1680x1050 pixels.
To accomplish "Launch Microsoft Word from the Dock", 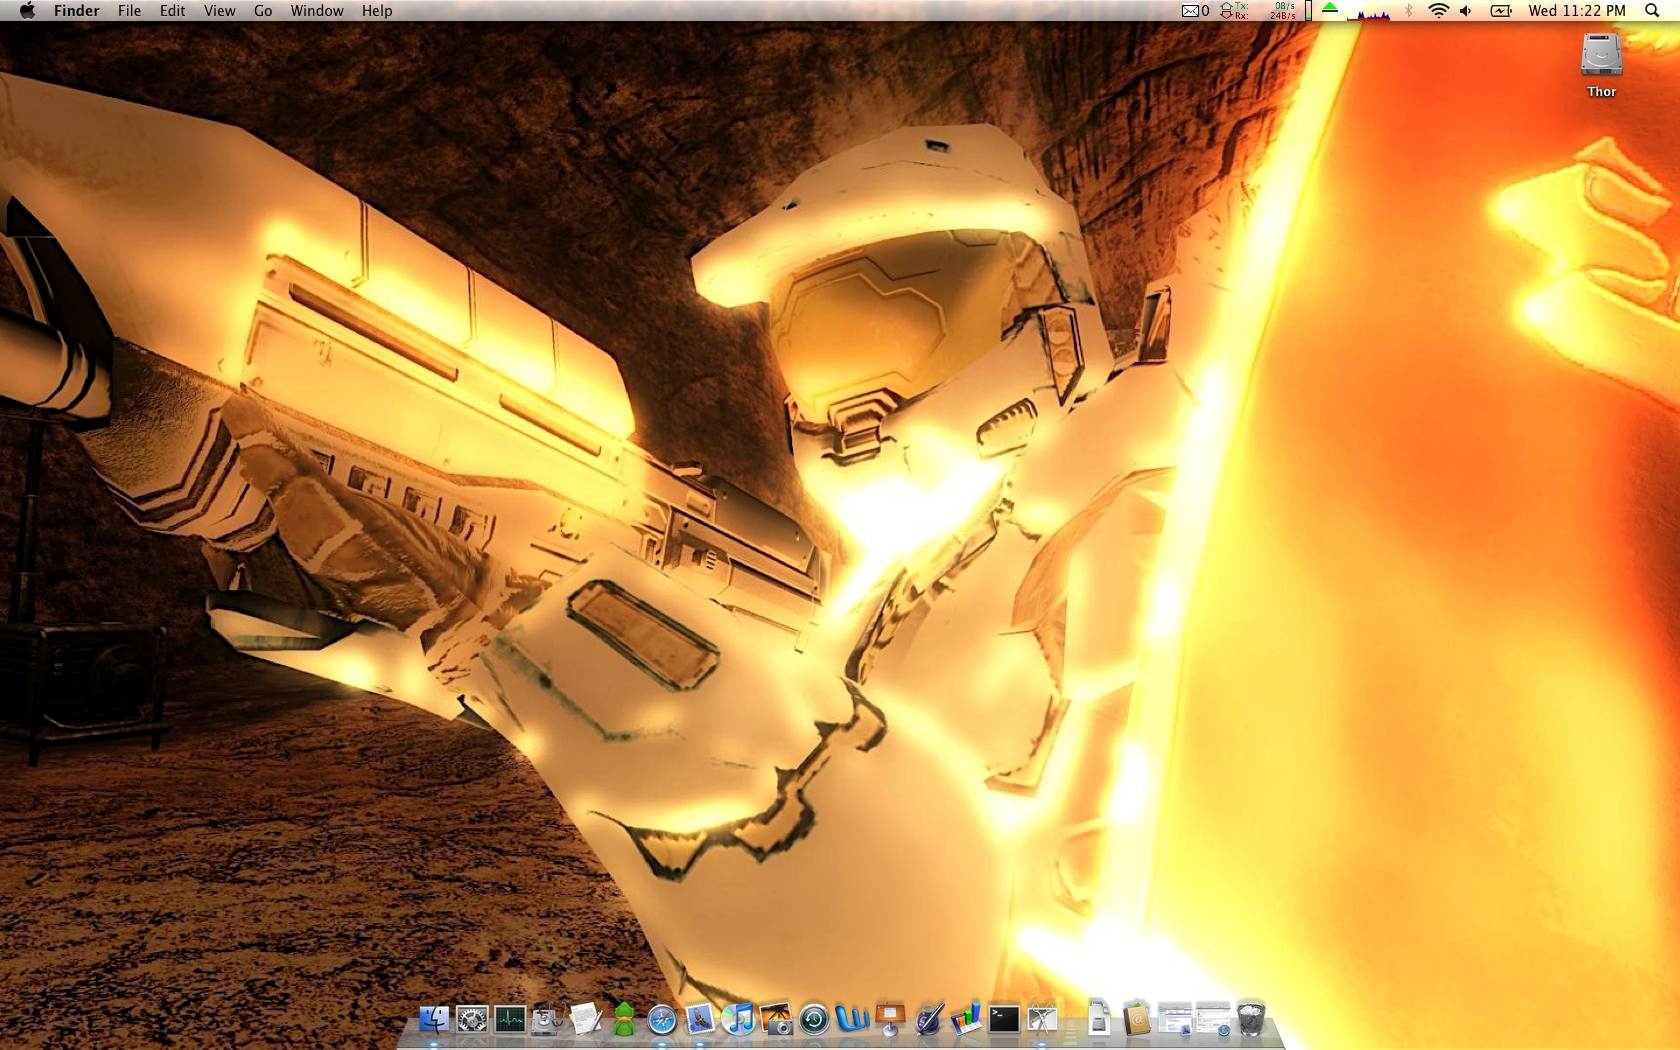I will click(x=852, y=1019).
